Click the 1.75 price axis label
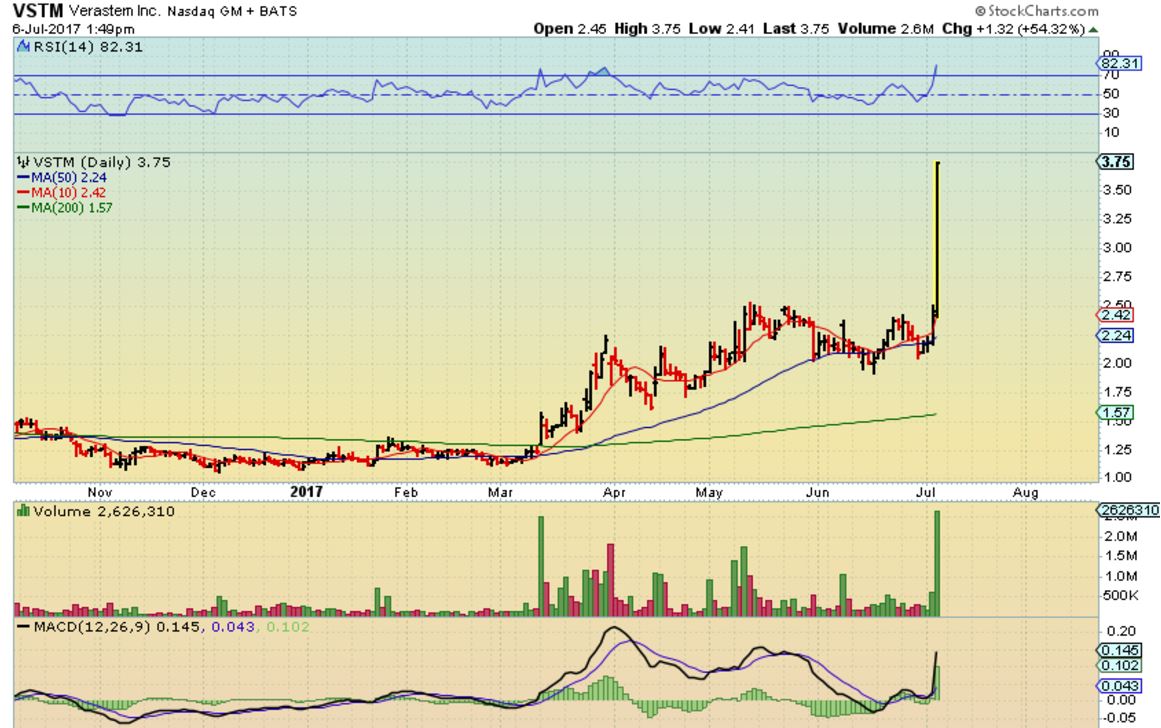Screen dimensions: 1161x728 1117,393
